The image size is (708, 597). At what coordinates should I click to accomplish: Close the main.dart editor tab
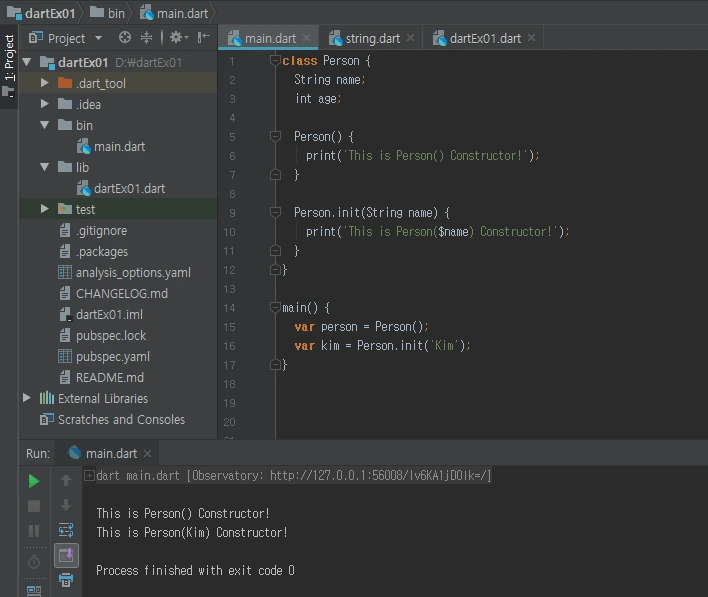click(x=307, y=38)
